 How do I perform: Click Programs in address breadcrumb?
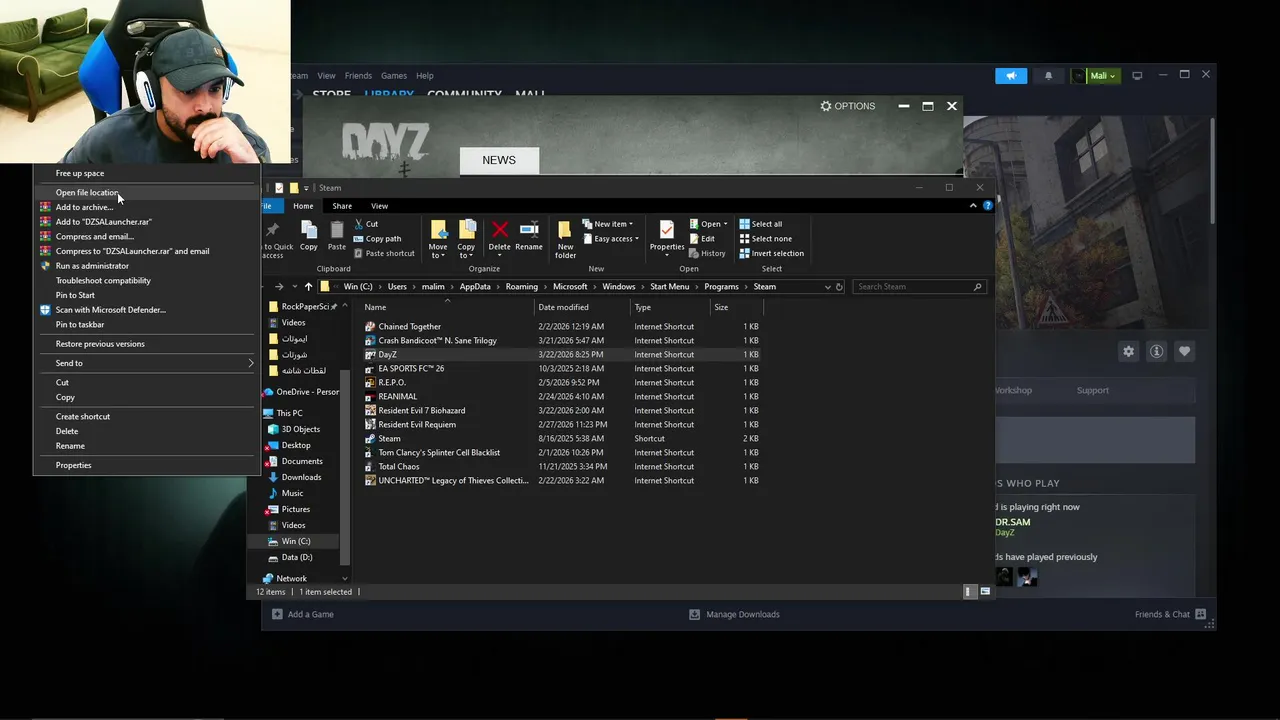(721, 287)
